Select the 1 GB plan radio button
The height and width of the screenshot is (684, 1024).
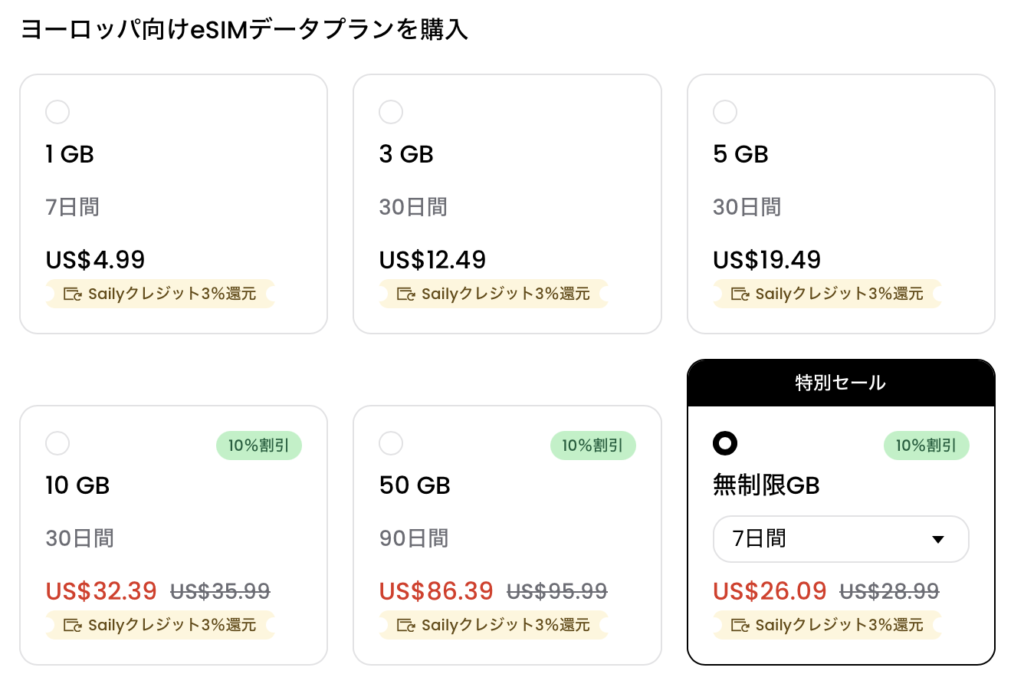(x=58, y=112)
